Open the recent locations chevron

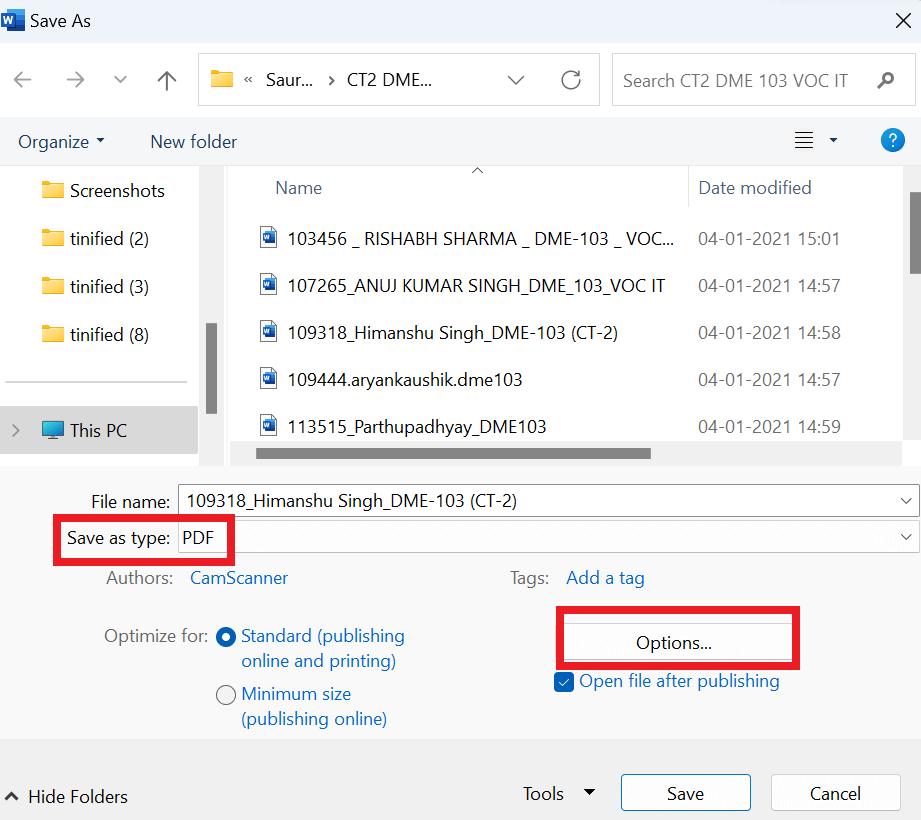120,79
